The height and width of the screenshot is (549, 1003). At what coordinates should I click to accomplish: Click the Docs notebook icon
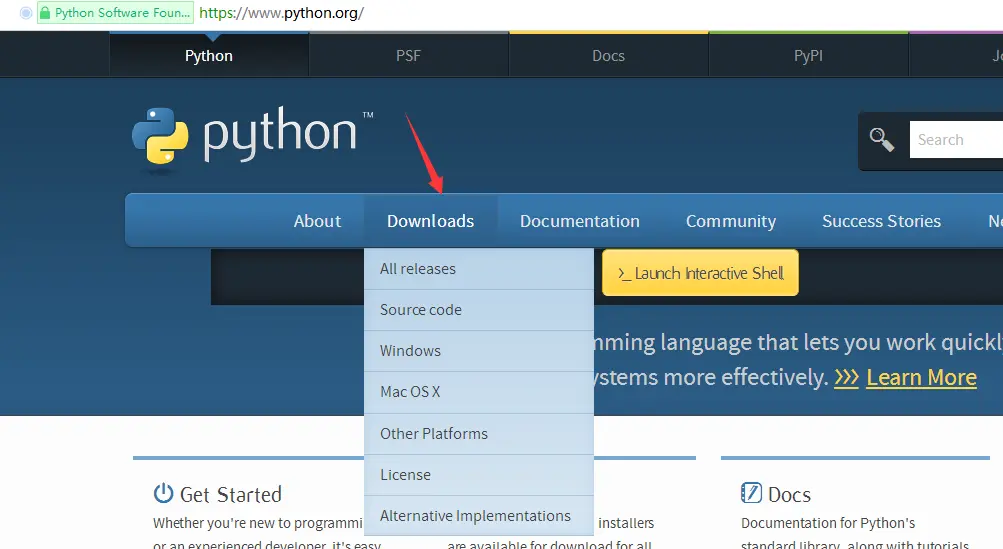pos(751,493)
